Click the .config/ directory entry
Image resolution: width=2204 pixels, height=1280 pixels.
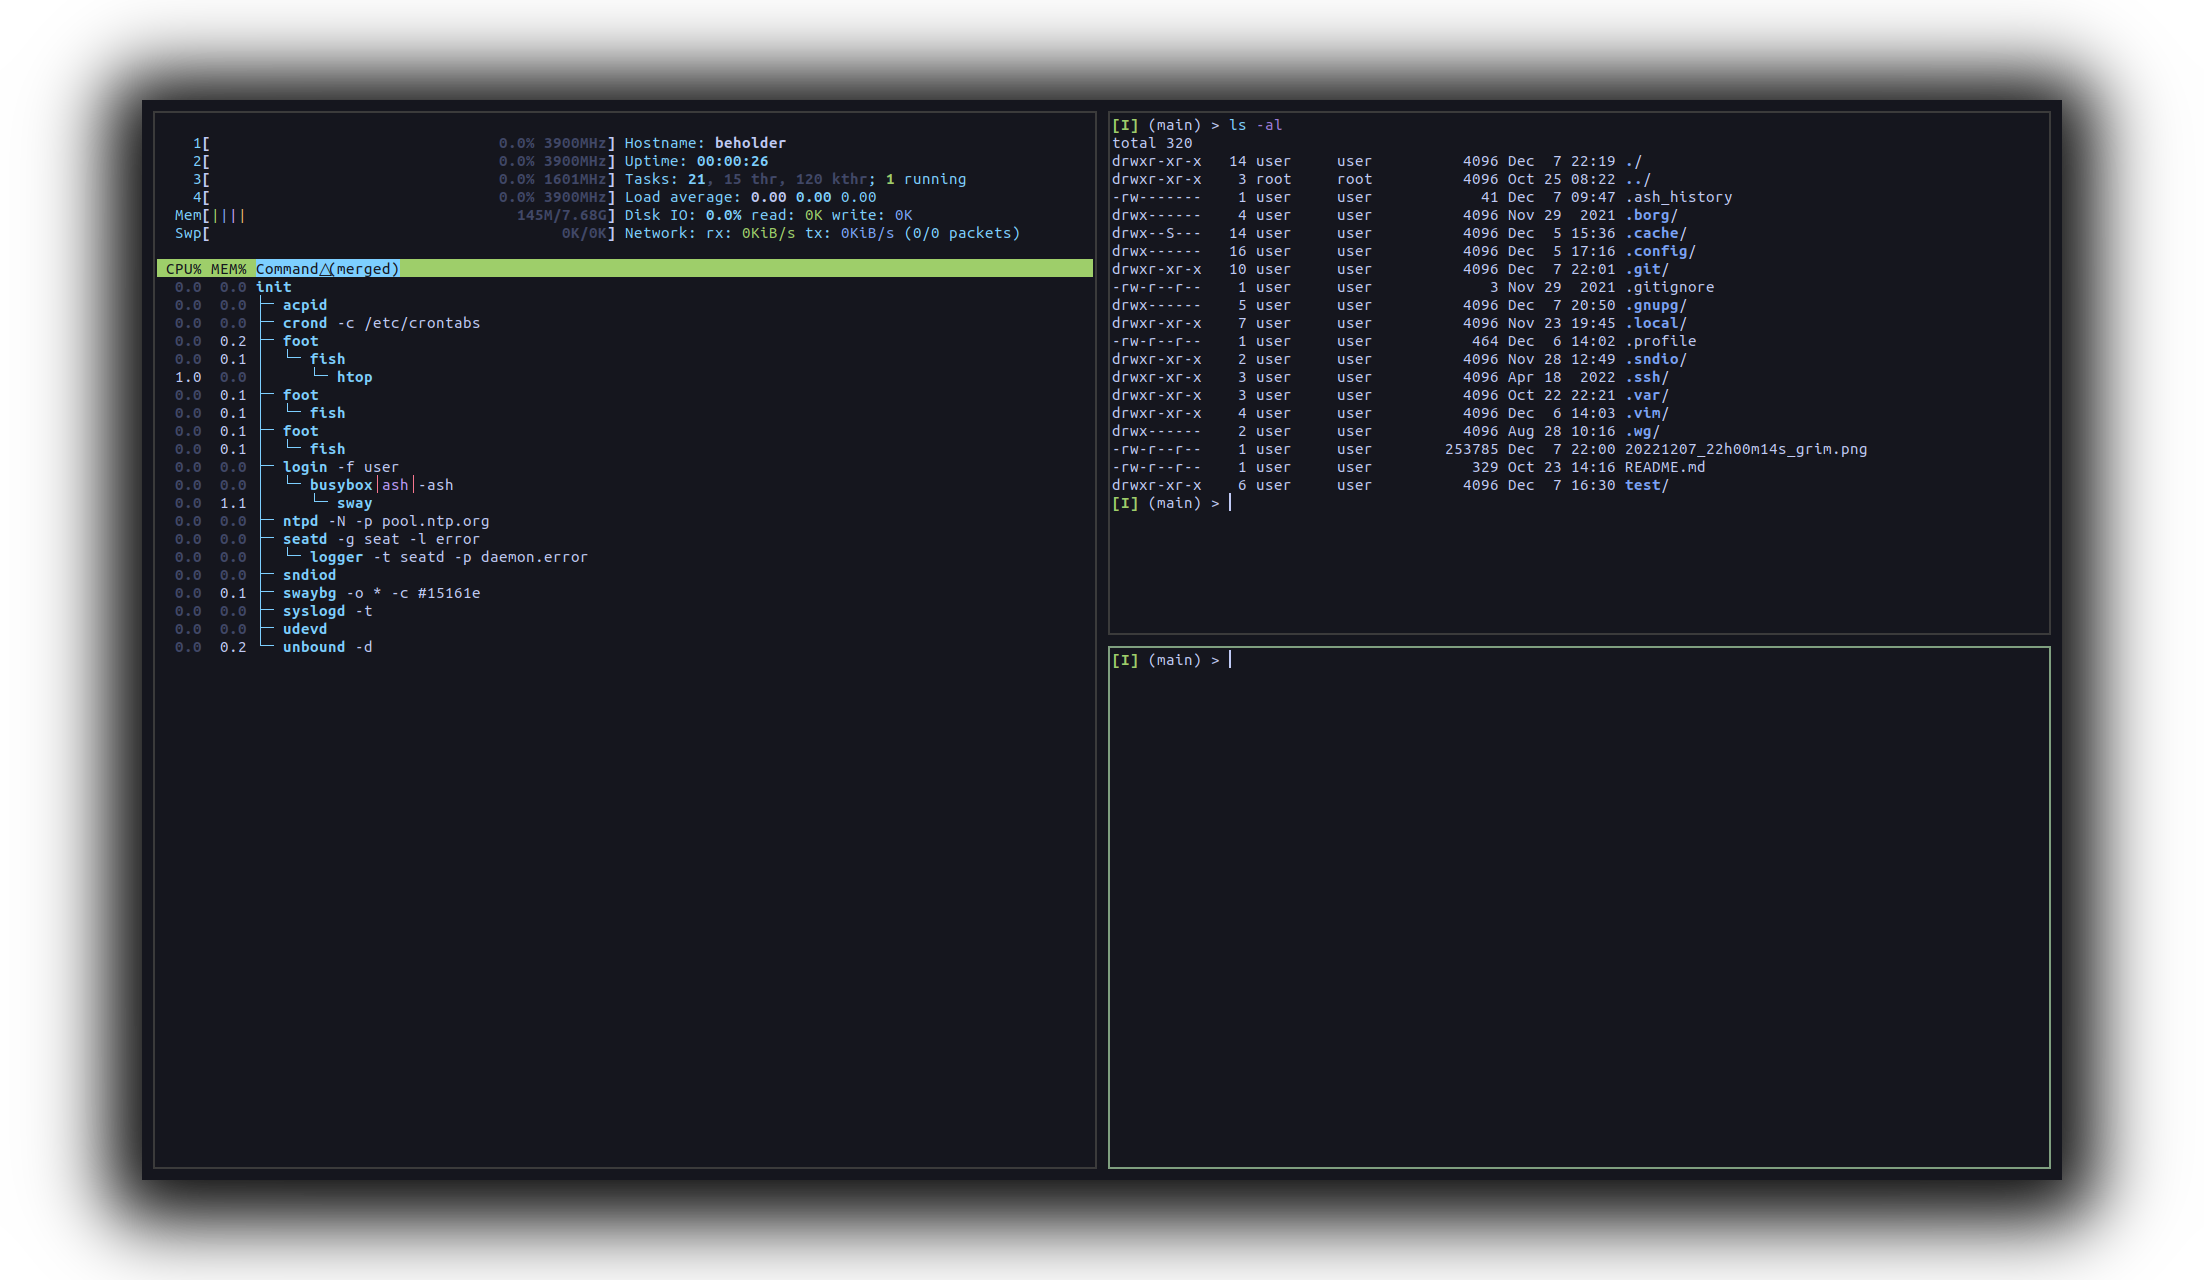(1660, 251)
